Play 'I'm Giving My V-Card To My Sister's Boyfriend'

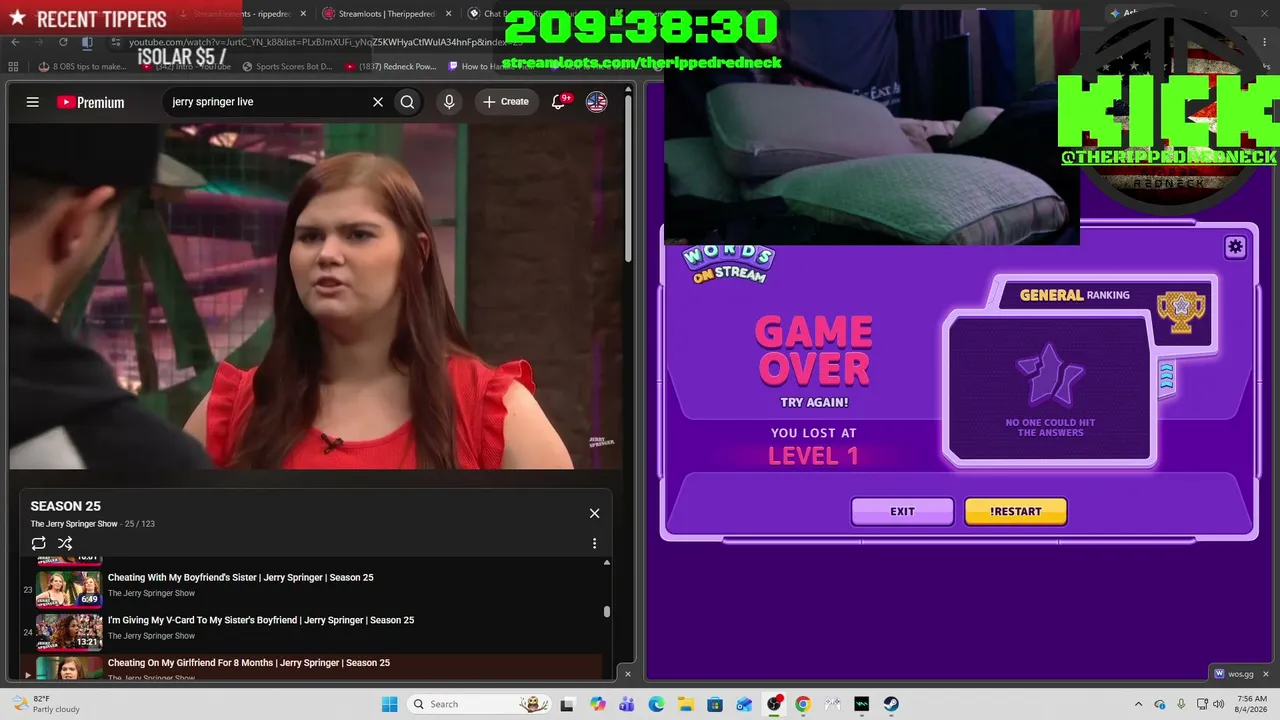click(261, 620)
